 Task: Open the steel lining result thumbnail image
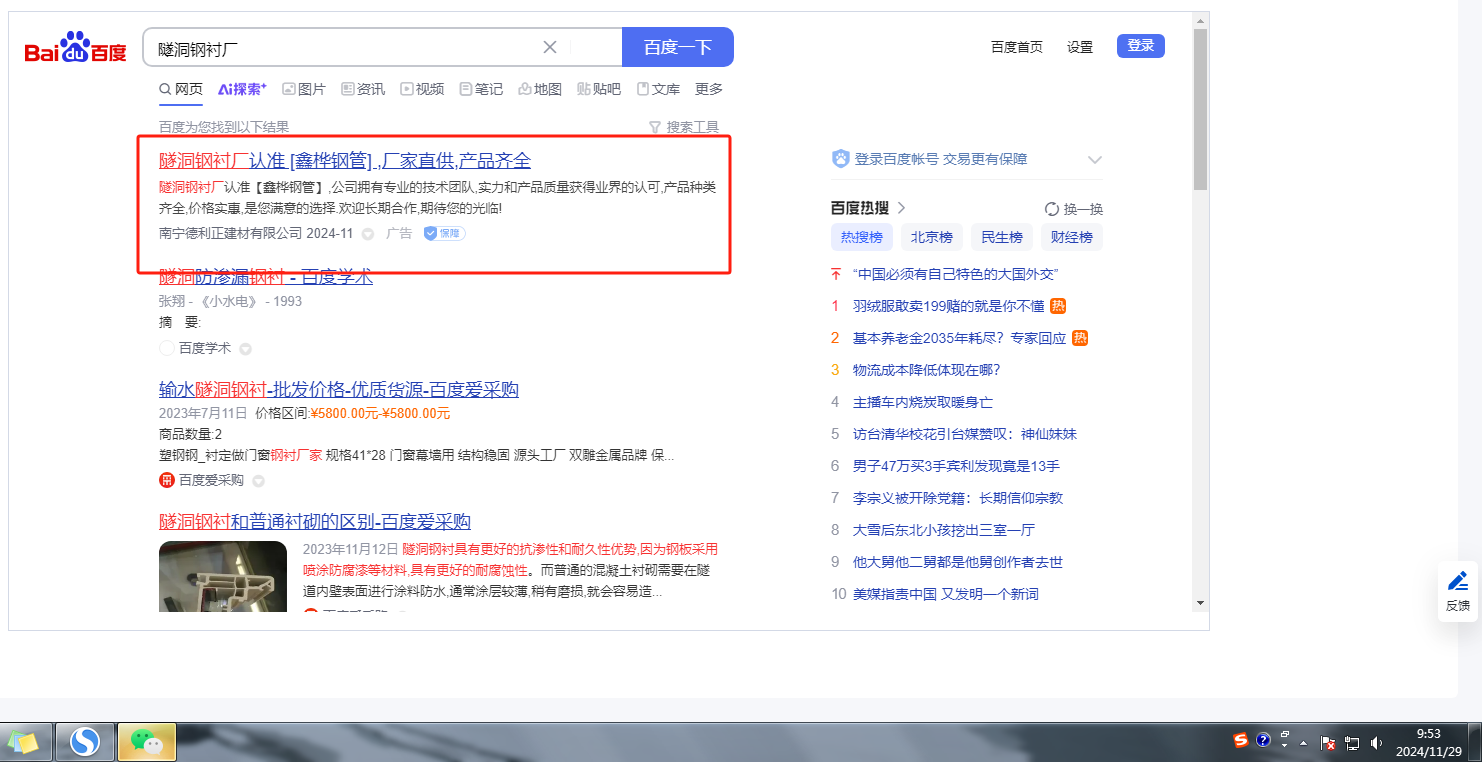tap(223, 576)
